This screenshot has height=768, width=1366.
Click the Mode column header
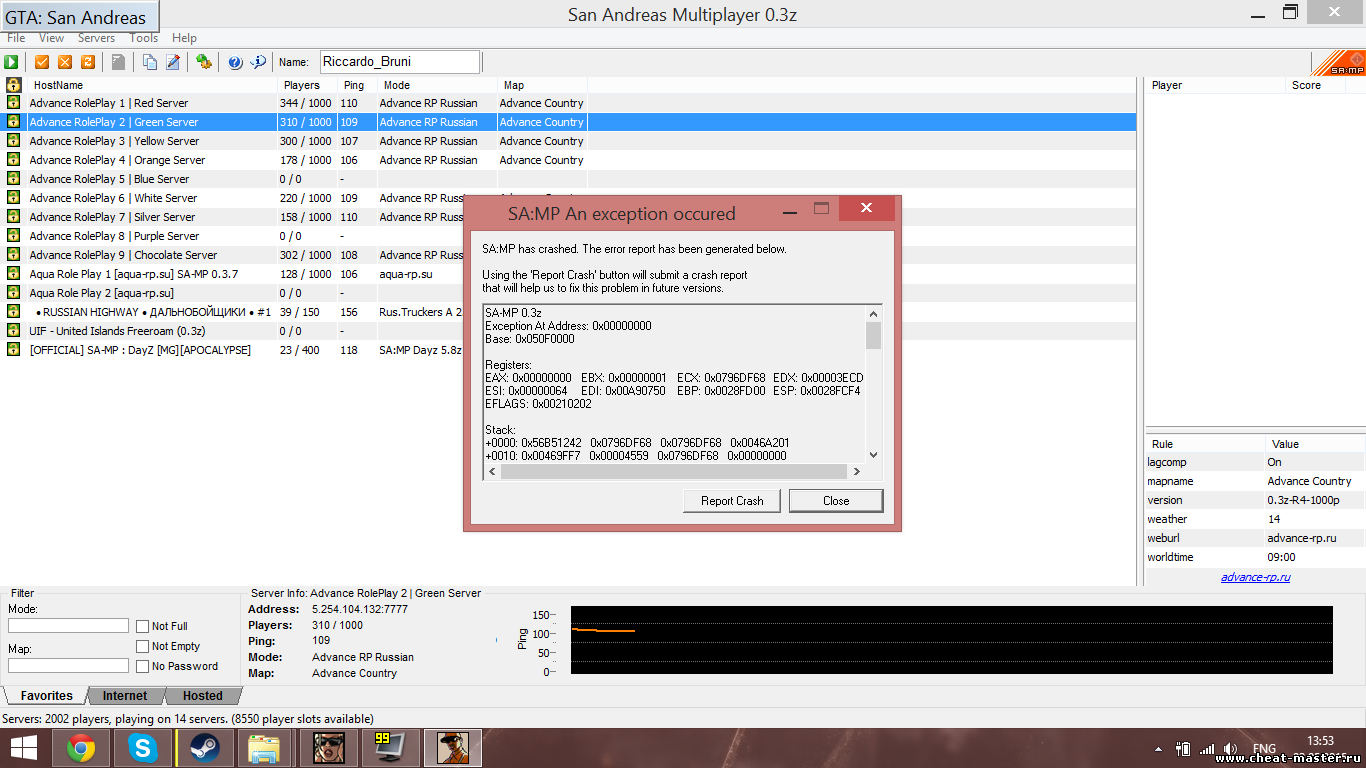pos(437,85)
